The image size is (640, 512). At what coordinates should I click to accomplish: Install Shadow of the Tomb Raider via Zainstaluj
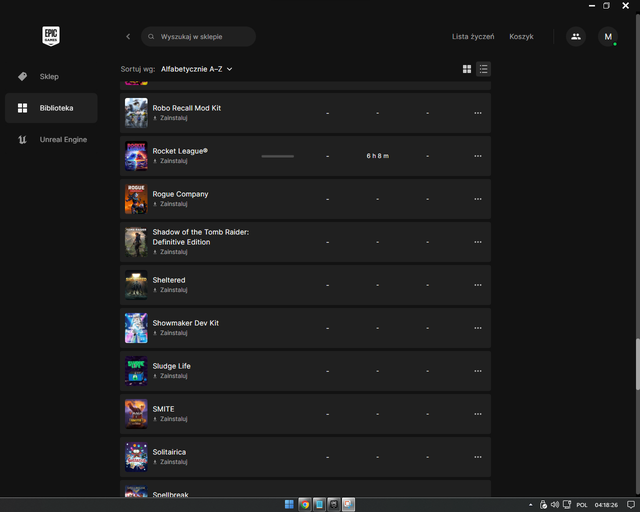point(170,252)
